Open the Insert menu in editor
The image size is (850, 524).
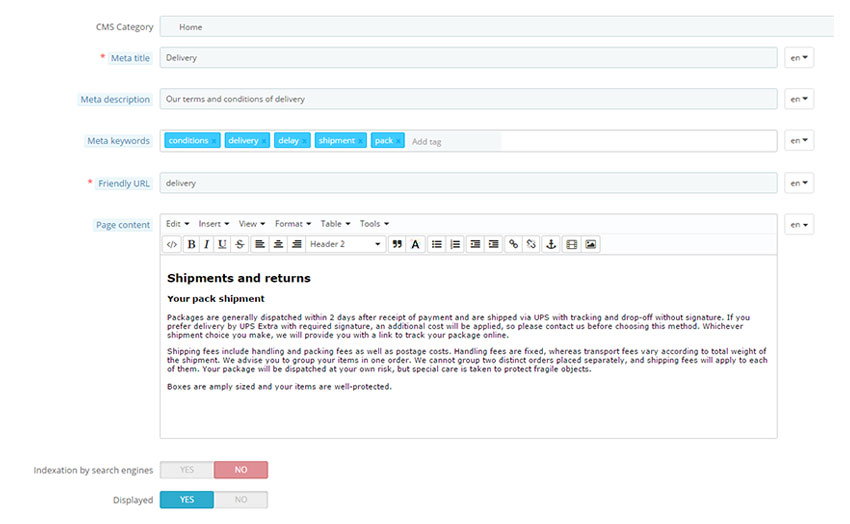click(x=214, y=224)
